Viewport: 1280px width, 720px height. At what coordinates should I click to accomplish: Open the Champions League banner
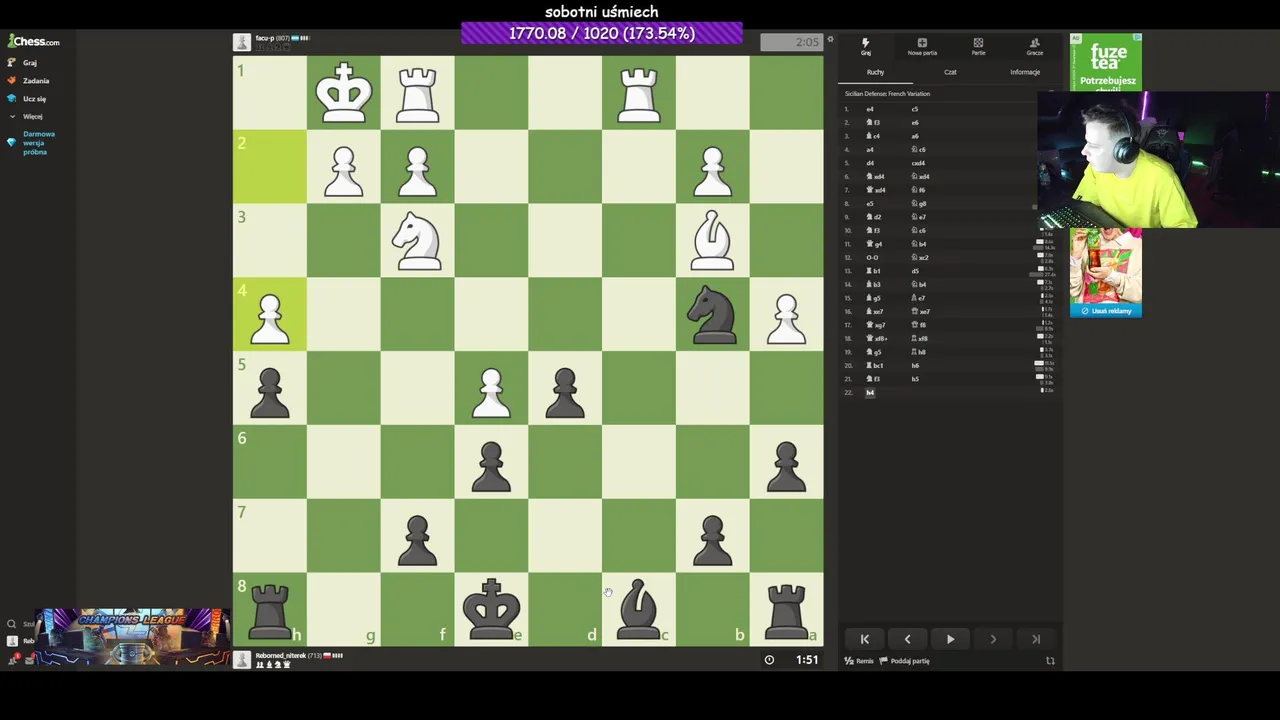pyautogui.click(x=131, y=636)
